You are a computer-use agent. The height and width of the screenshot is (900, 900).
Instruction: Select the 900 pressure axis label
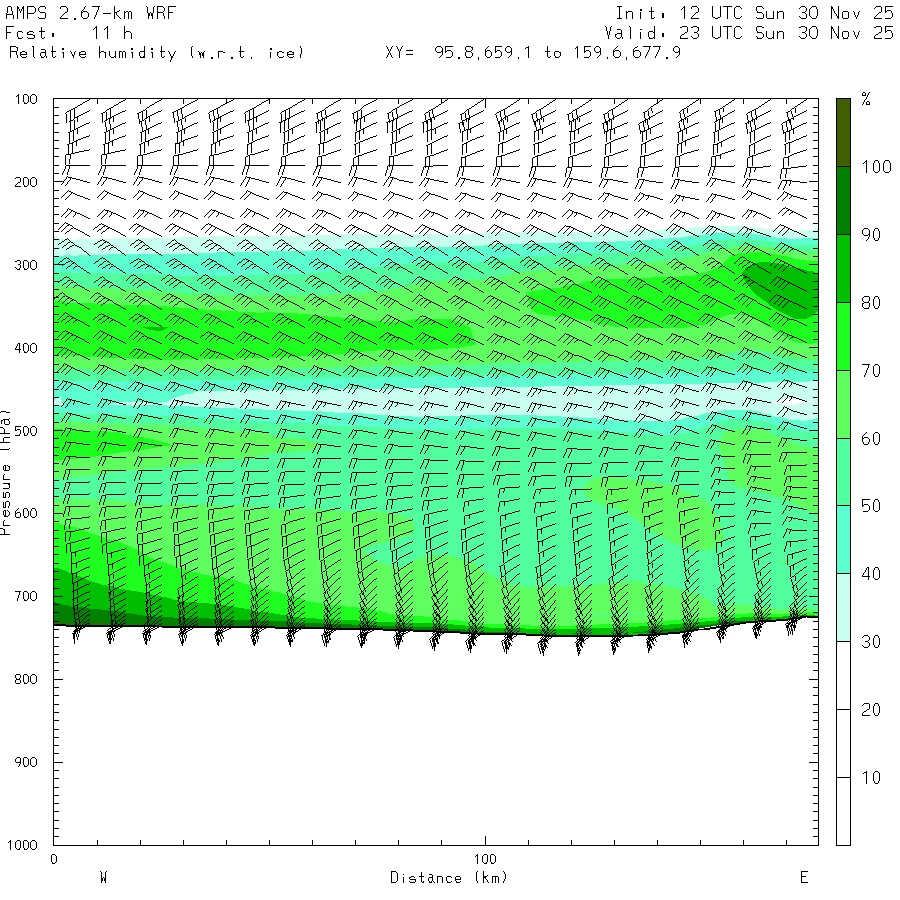tap(26, 762)
